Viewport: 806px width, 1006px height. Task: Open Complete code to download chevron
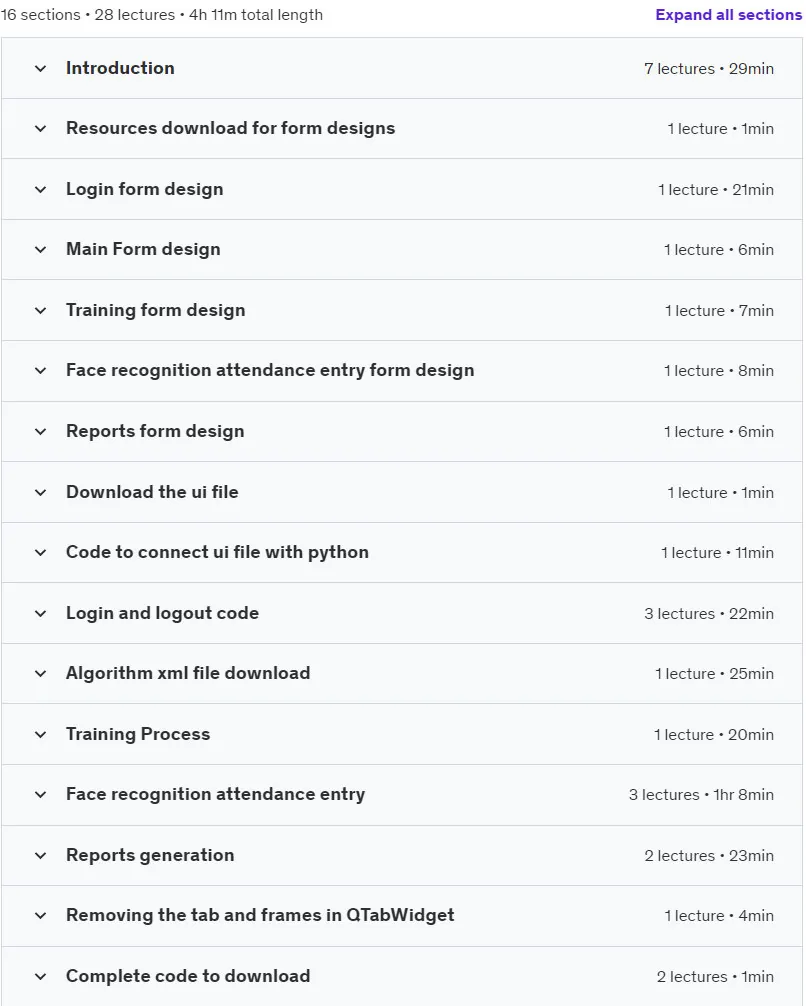[x=40, y=976]
